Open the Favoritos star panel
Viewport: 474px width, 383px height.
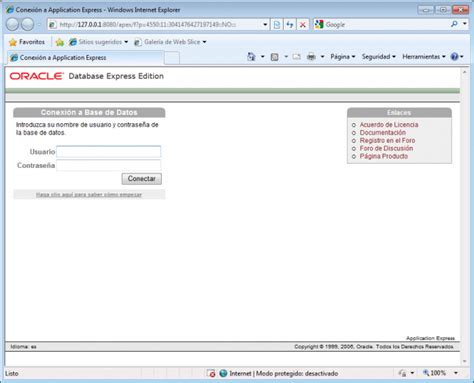pyautogui.click(x=27, y=42)
